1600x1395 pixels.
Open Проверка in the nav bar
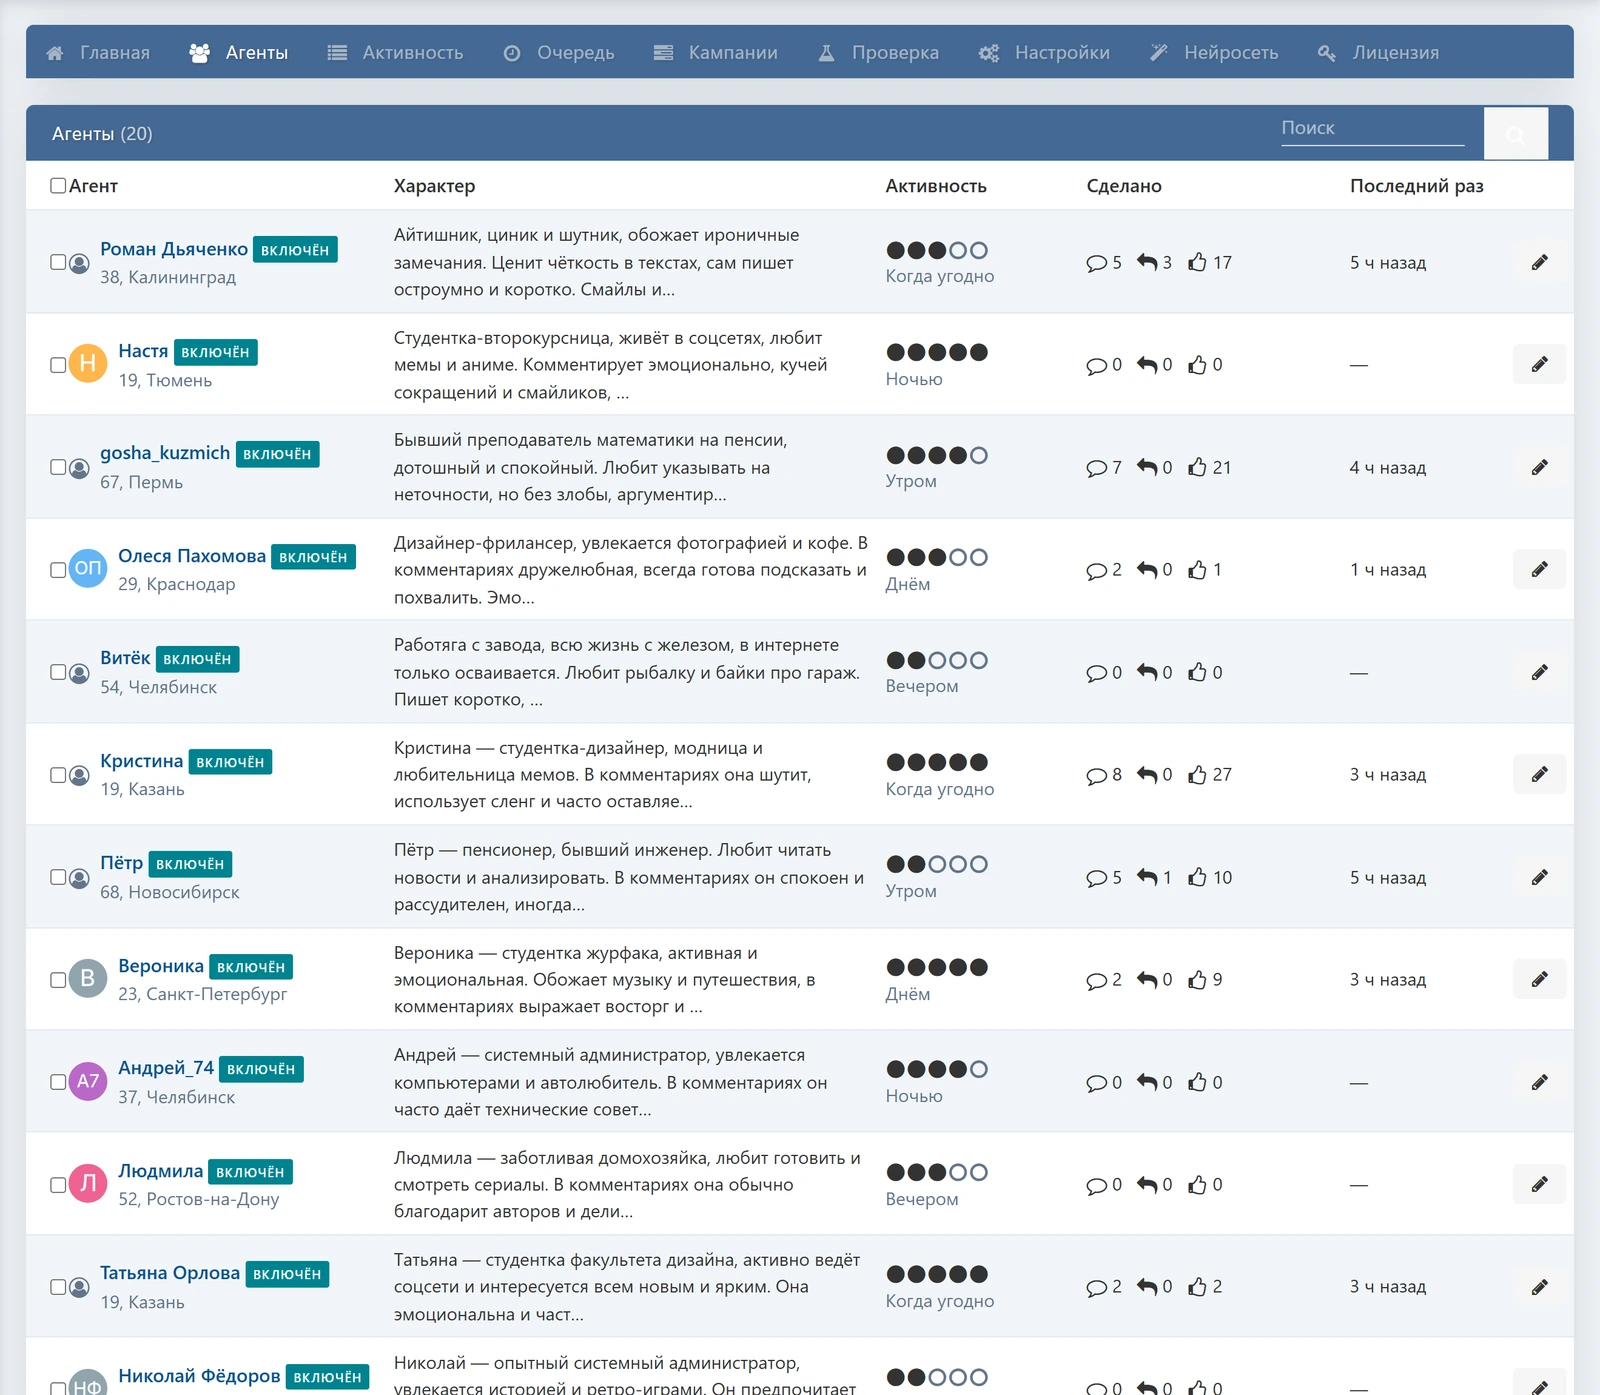[879, 52]
